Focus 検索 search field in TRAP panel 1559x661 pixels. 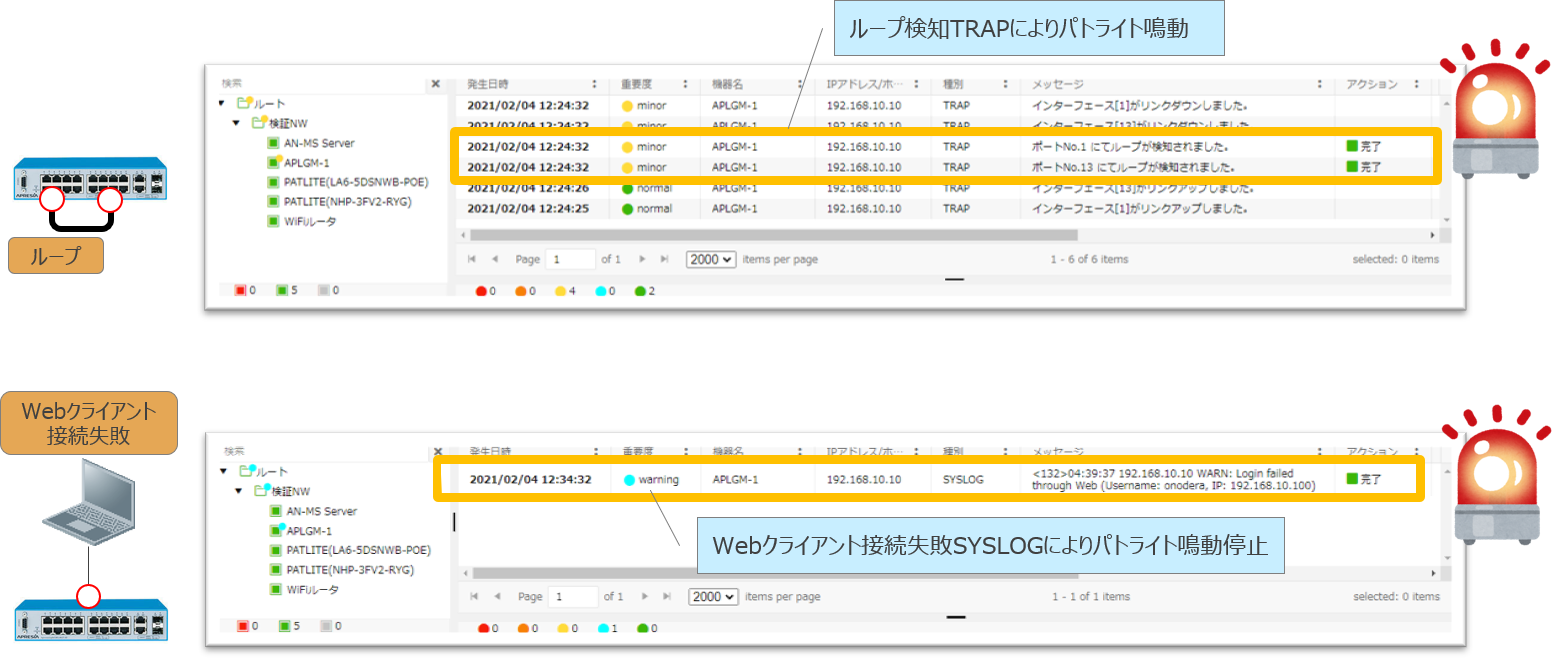click(x=323, y=85)
